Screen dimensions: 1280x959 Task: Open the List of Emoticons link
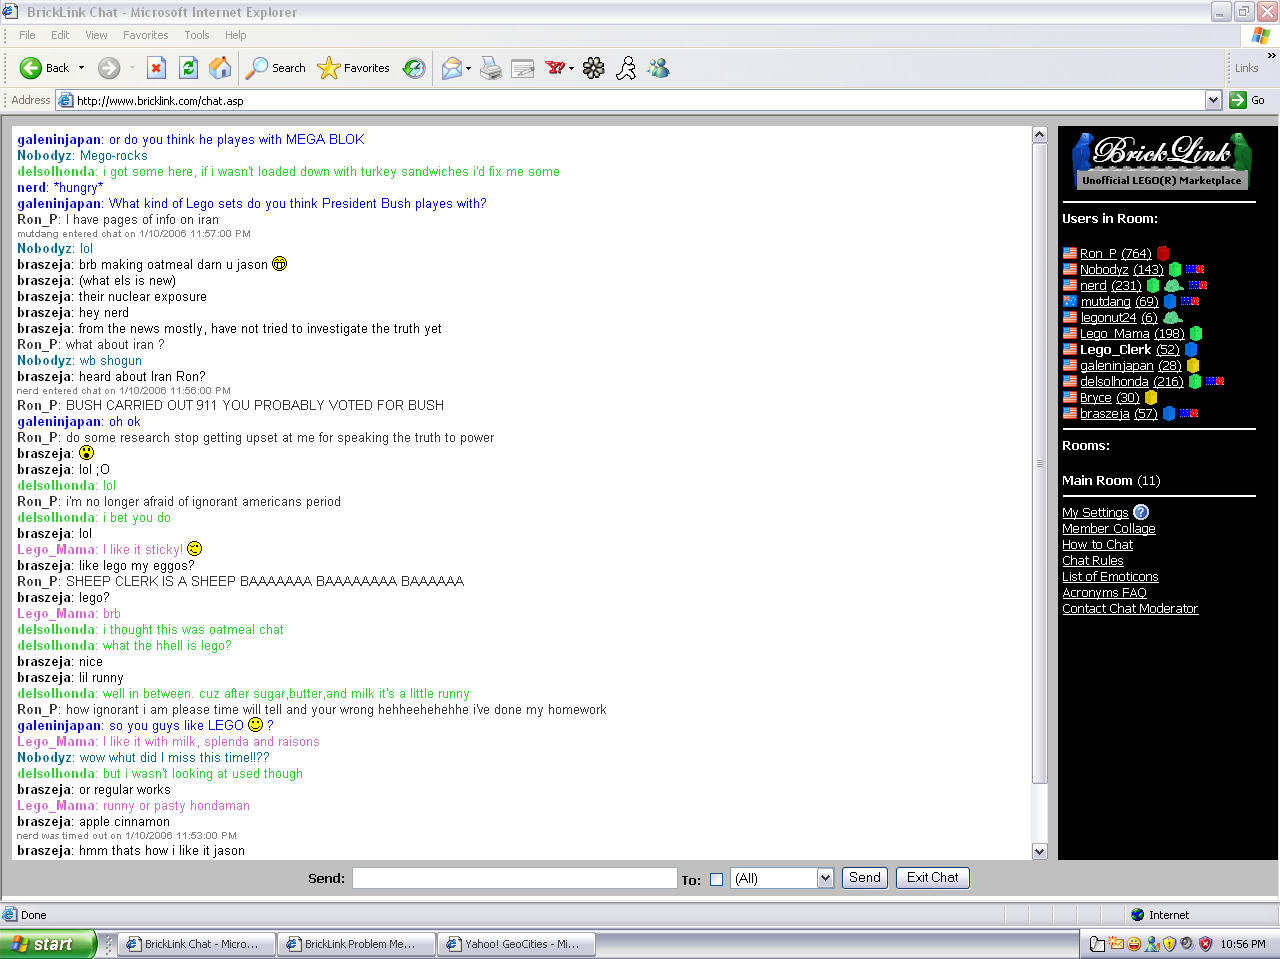[x=1110, y=576]
